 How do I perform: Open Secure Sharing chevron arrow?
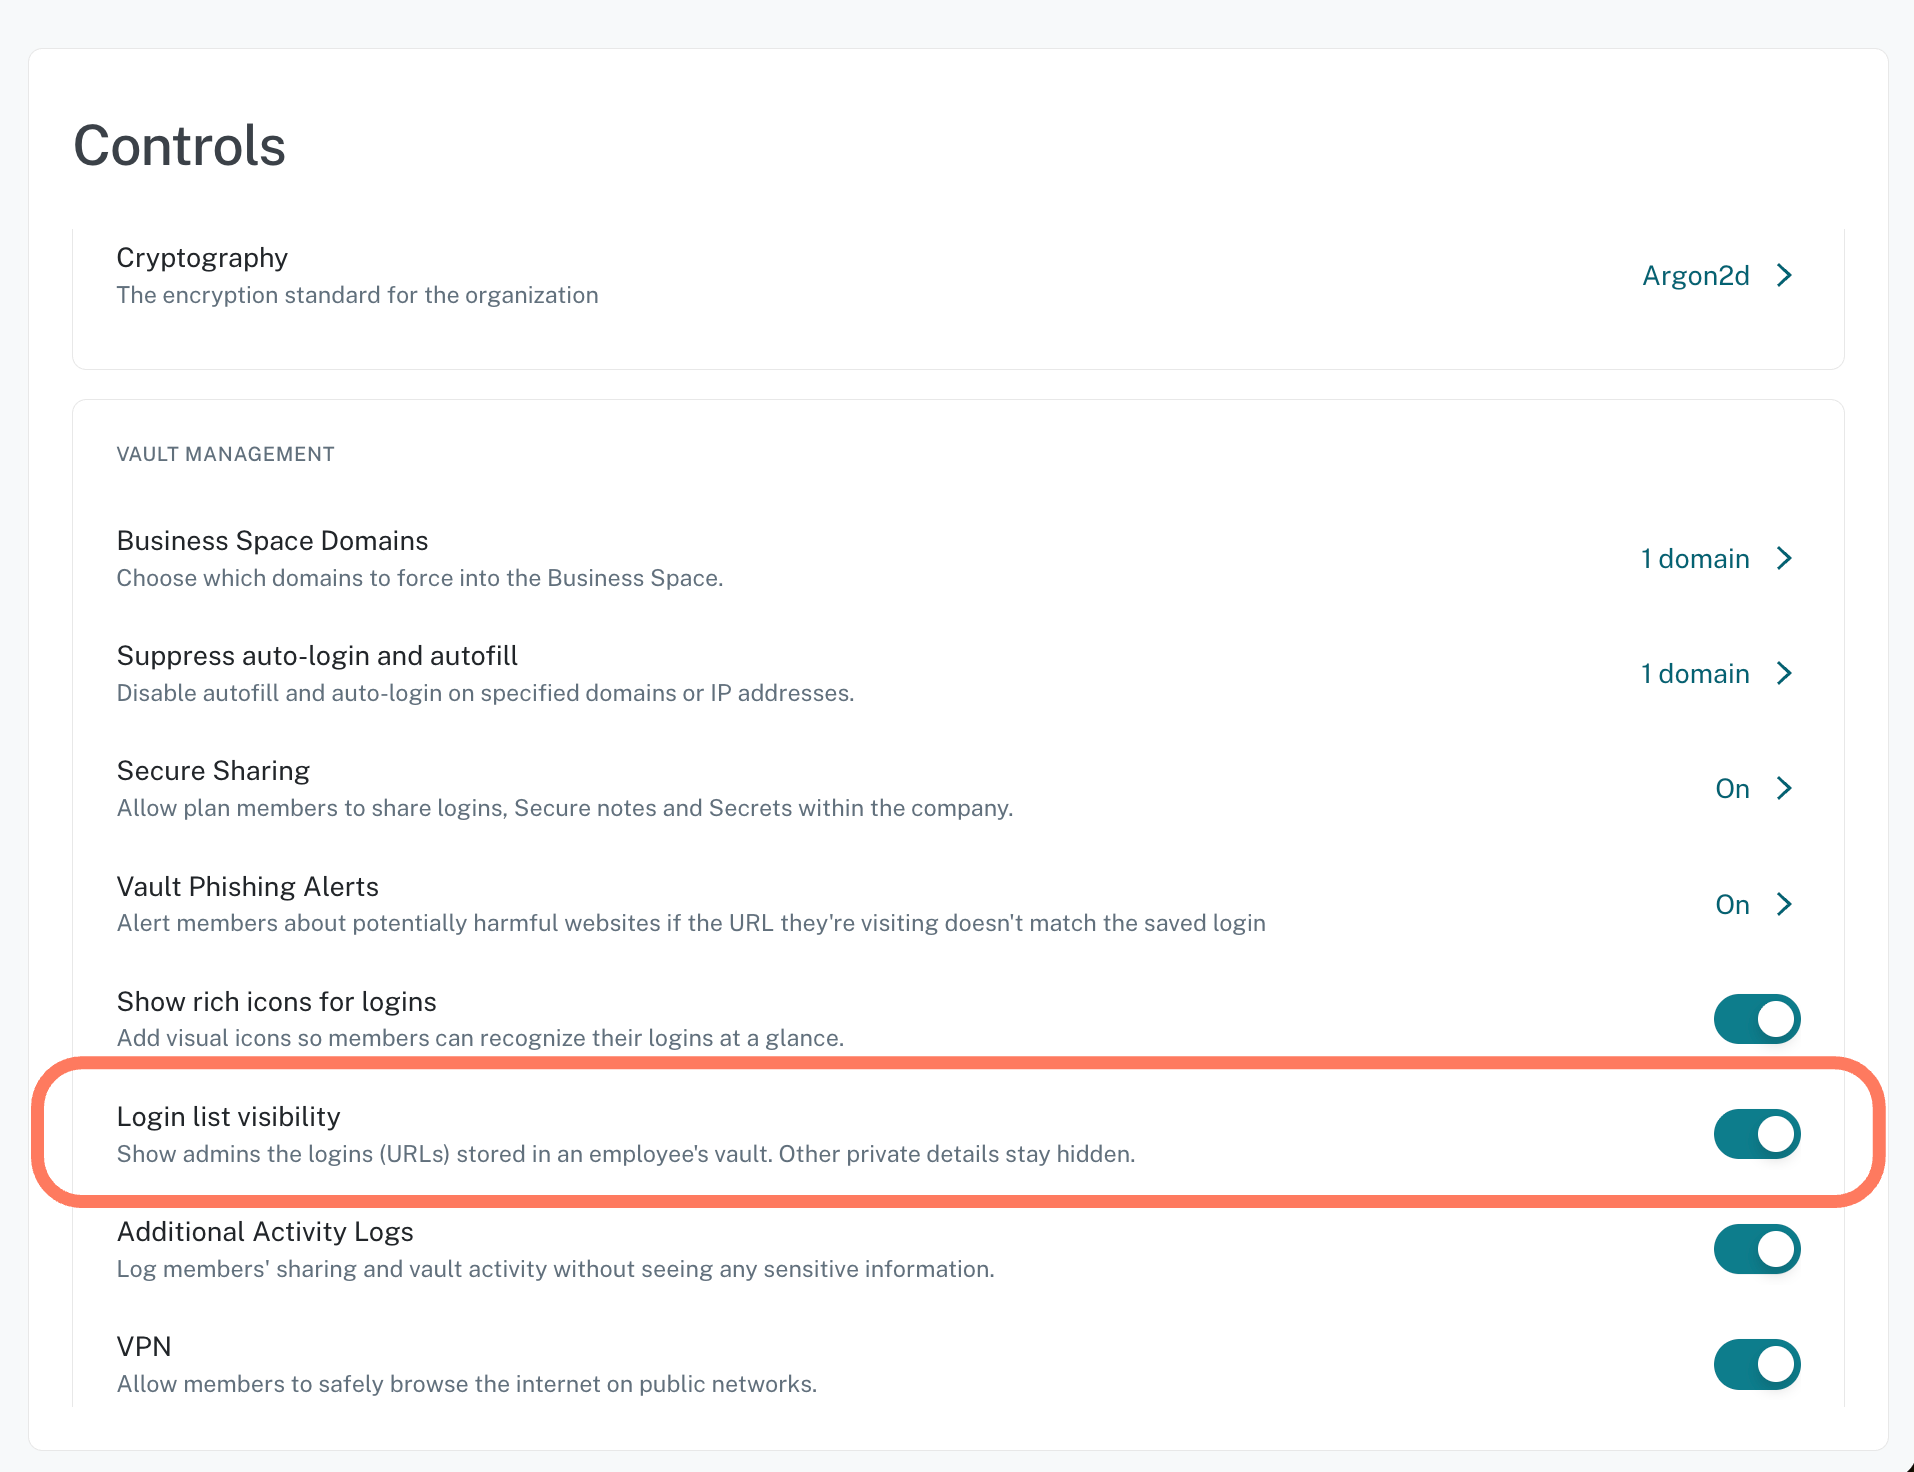tap(1784, 788)
